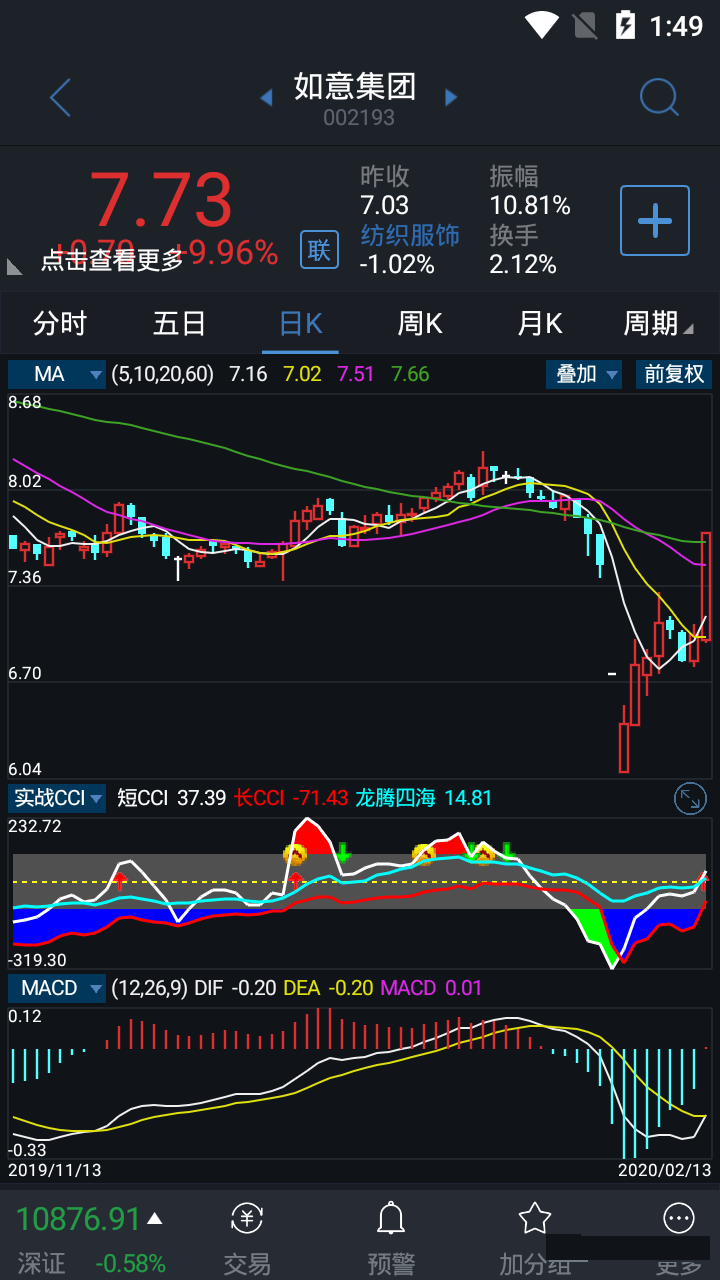Tap the corner triangle expander beside price
The height and width of the screenshot is (1280, 720).
(15, 266)
